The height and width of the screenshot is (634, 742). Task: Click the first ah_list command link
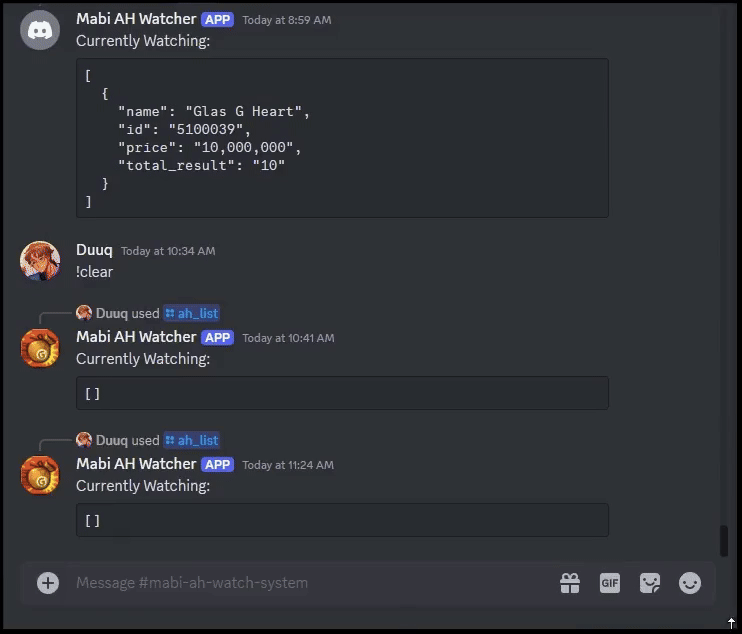[192, 313]
